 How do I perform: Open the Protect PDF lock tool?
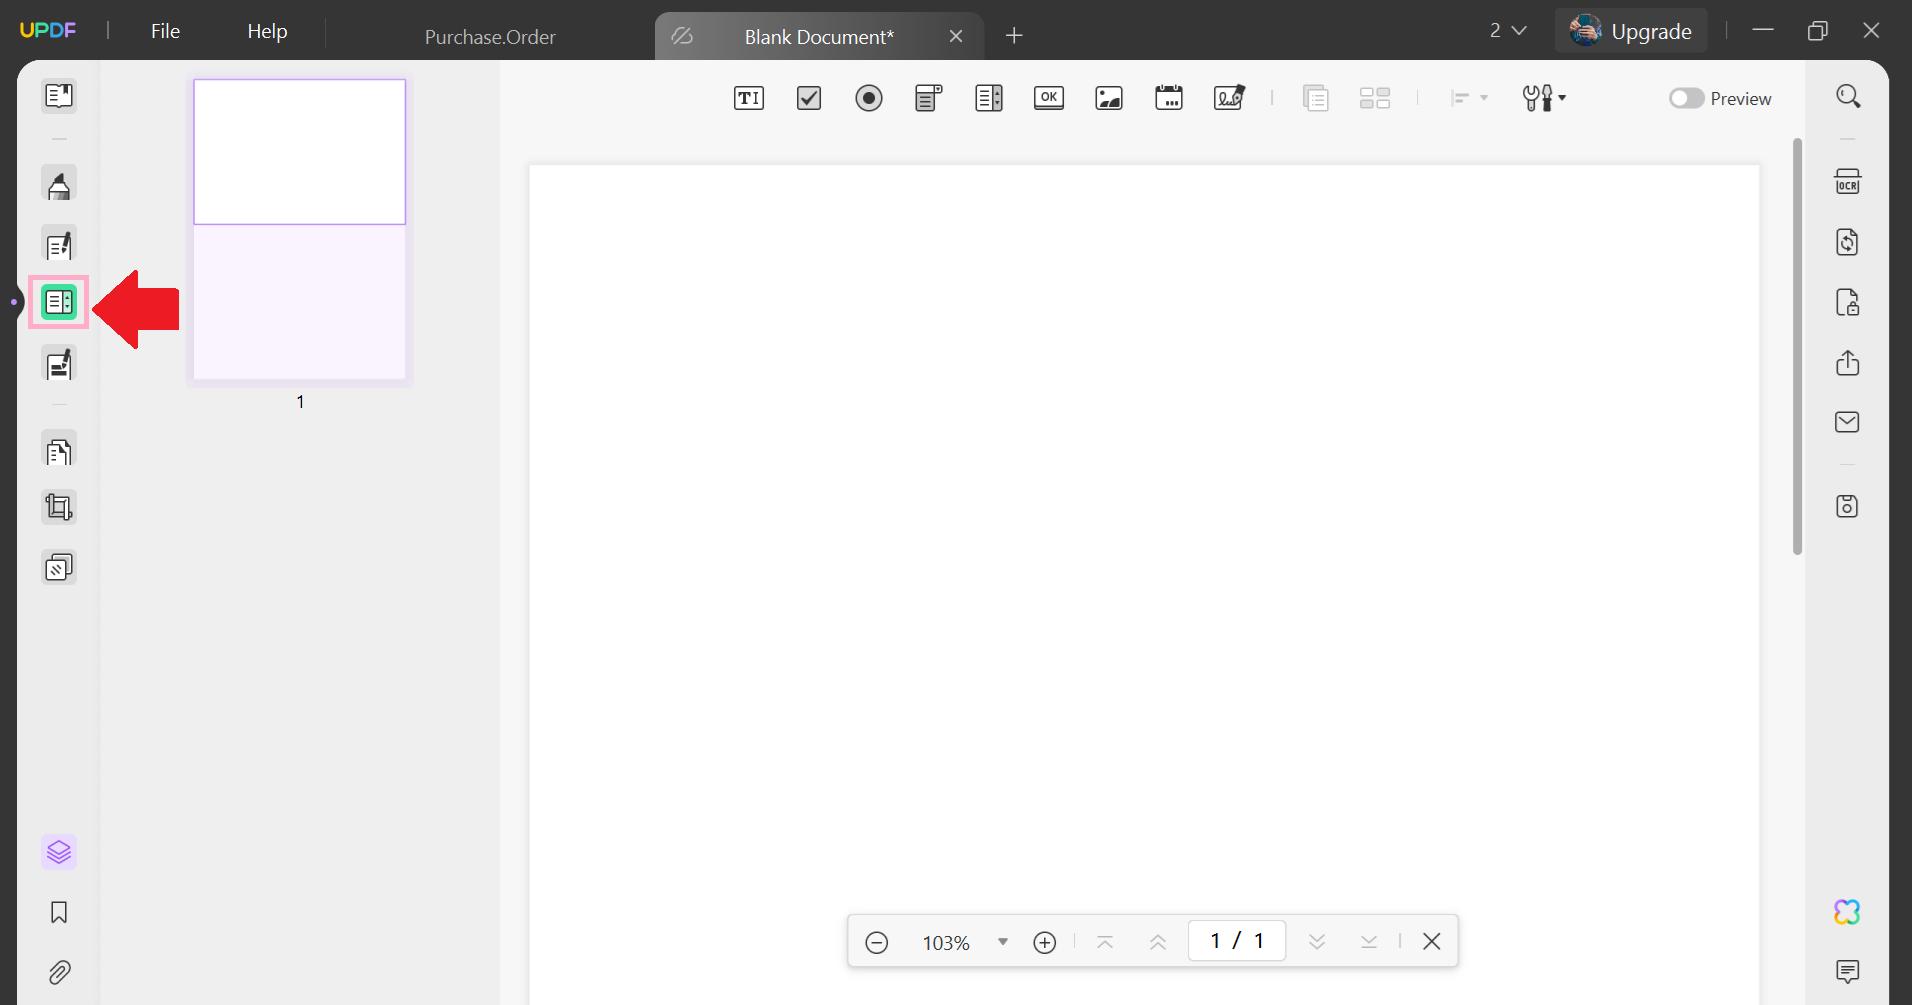[1848, 302]
